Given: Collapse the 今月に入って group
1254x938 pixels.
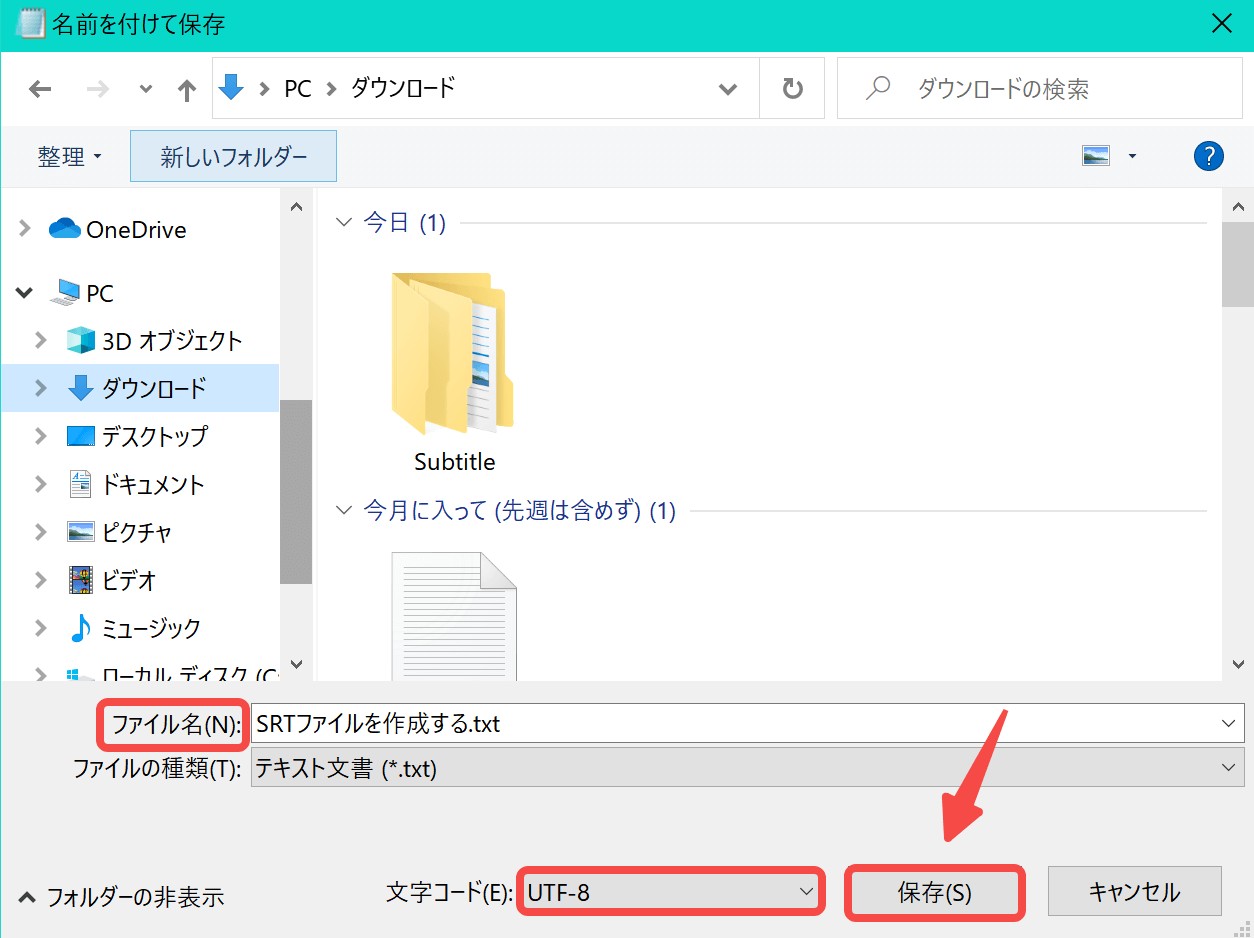Looking at the screenshot, I should (x=345, y=511).
